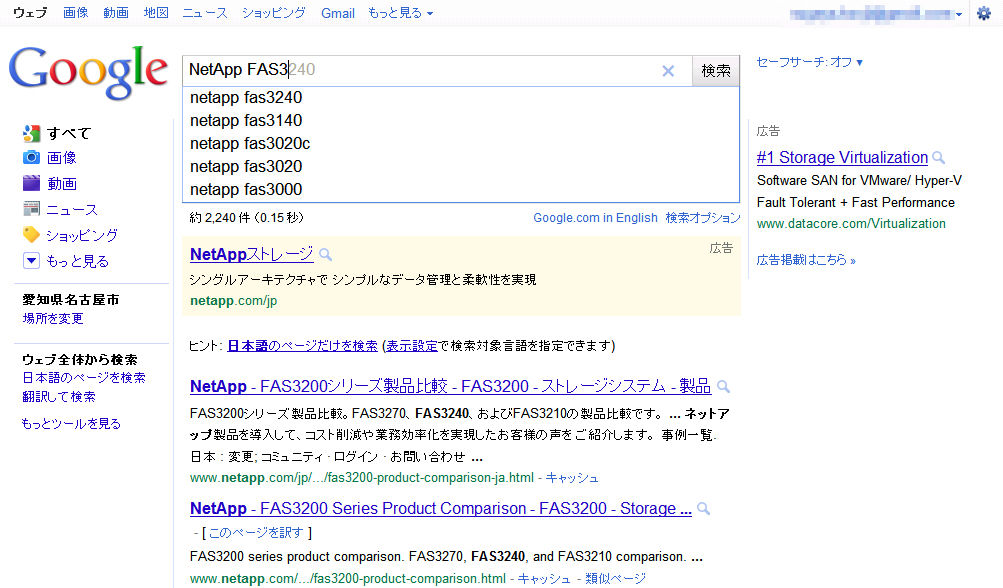Open the settings gear icon
The height and width of the screenshot is (588, 1003).
click(983, 13)
